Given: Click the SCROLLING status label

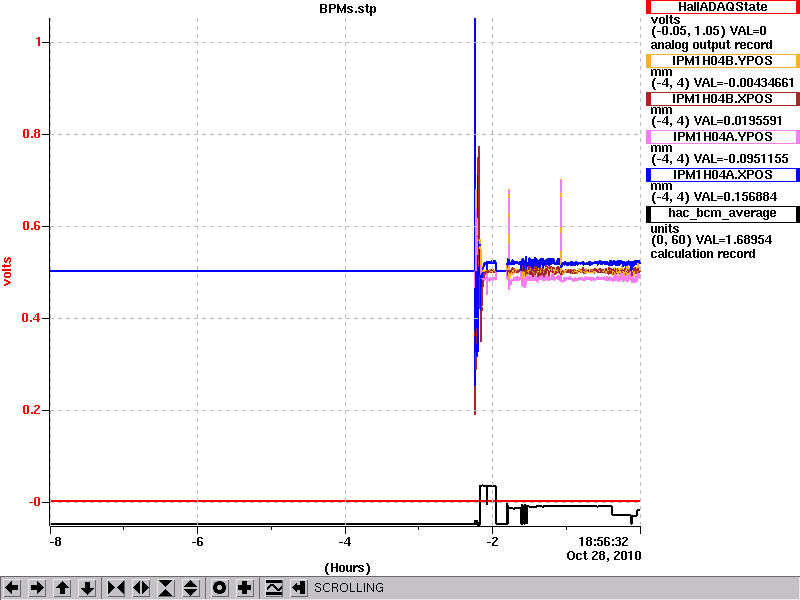Looking at the screenshot, I should point(348,588).
